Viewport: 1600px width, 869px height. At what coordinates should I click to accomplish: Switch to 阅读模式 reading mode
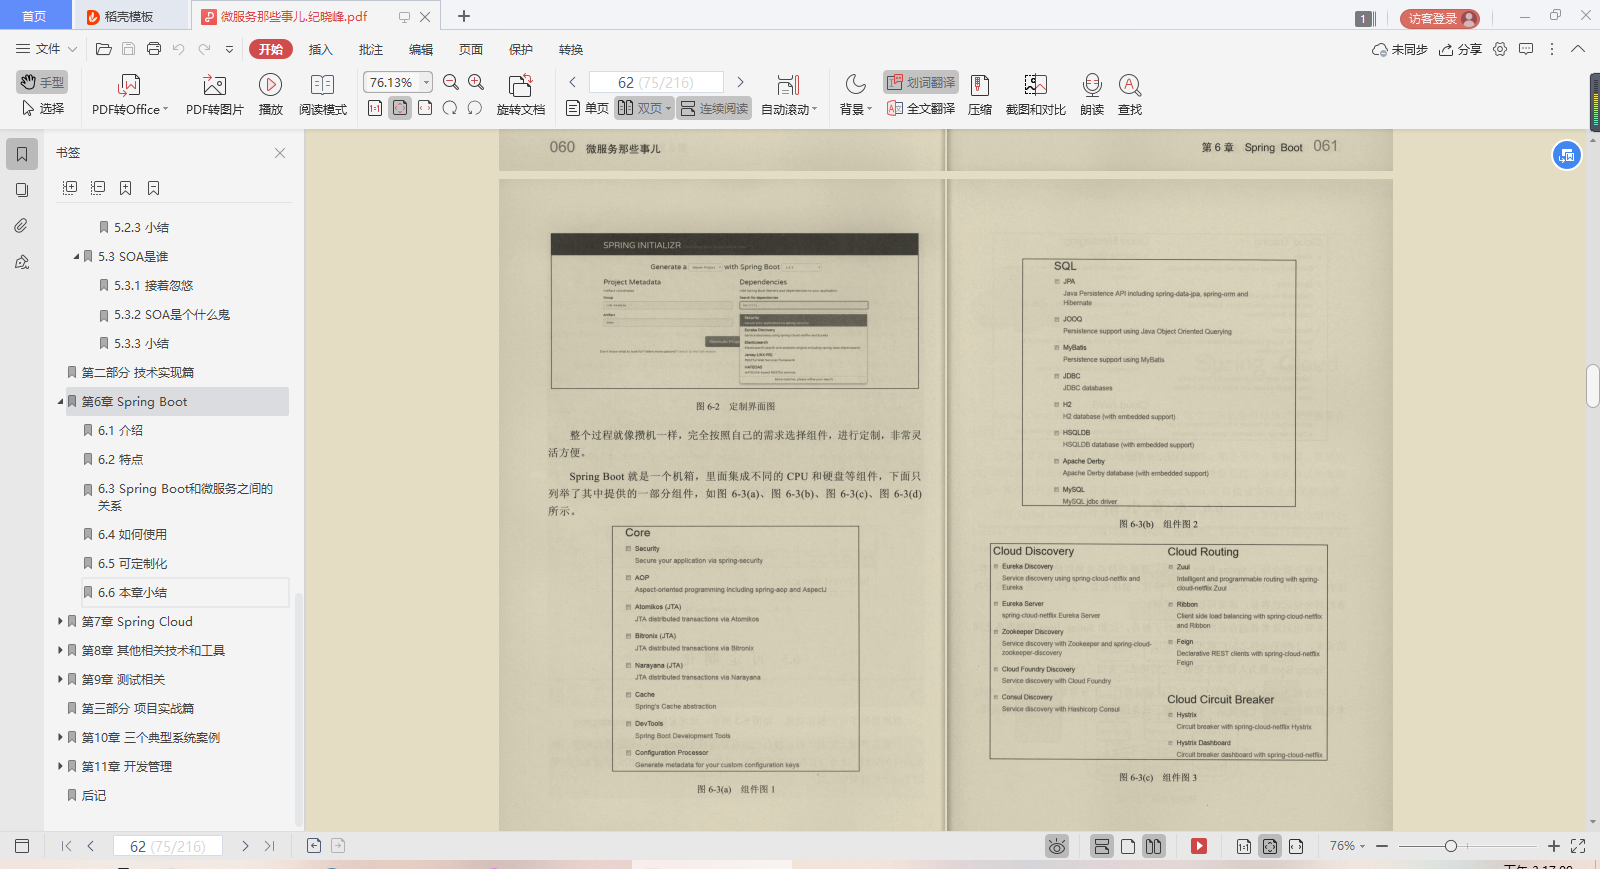(x=322, y=95)
